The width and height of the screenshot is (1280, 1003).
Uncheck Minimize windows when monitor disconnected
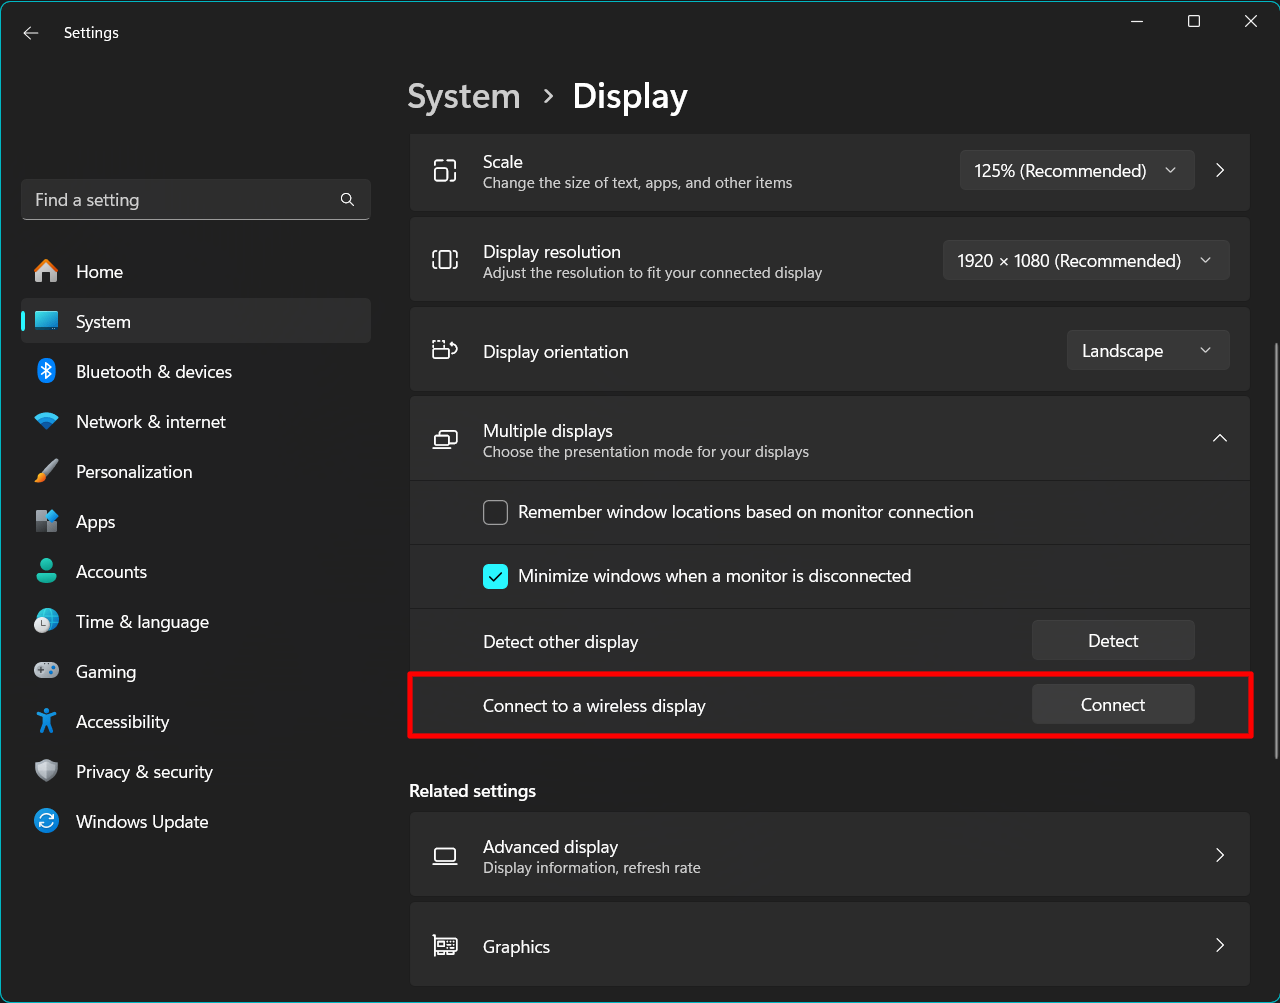pos(495,576)
